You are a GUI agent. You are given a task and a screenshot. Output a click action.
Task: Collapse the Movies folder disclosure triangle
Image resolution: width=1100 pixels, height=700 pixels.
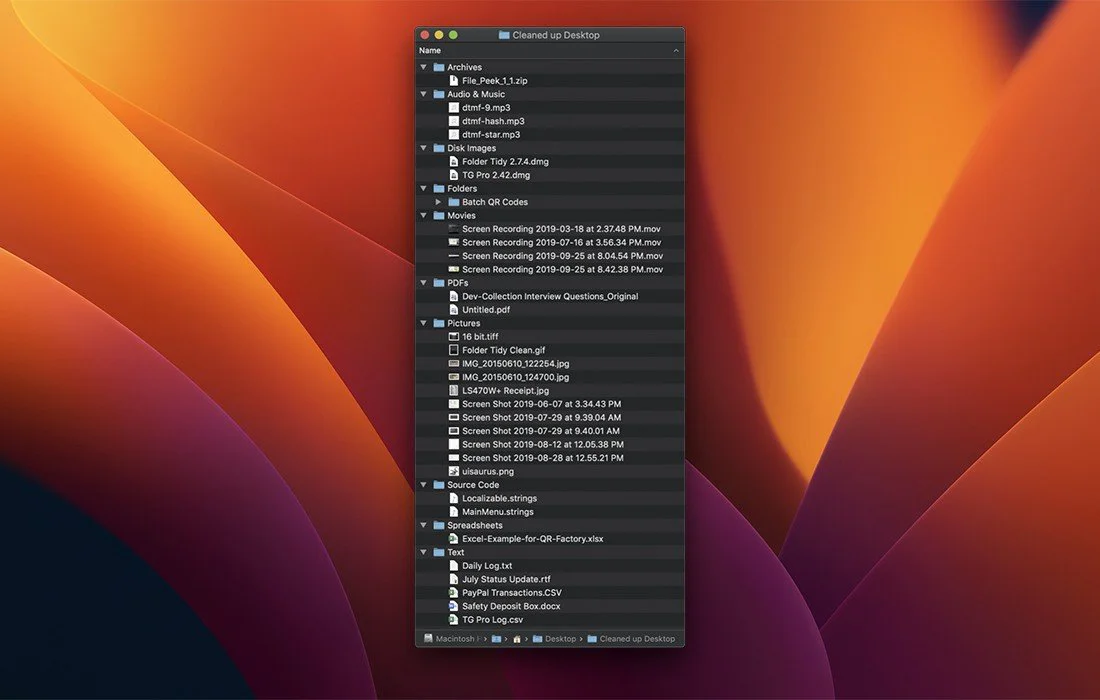(425, 215)
